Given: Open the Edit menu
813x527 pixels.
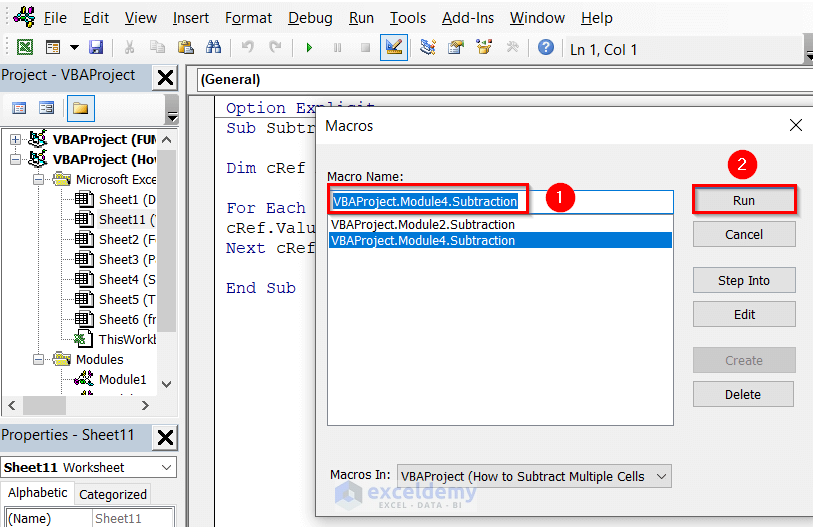Looking at the screenshot, I should (96, 18).
